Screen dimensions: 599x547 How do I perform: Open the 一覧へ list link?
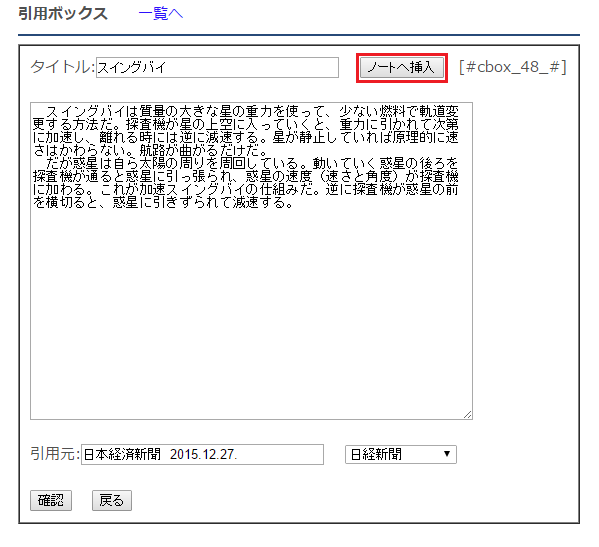(x=160, y=14)
